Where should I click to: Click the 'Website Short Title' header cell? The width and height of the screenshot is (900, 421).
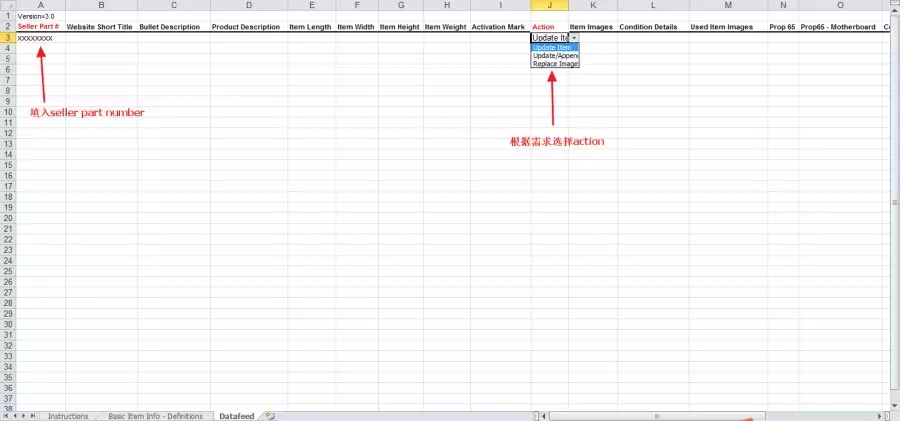(x=102, y=27)
